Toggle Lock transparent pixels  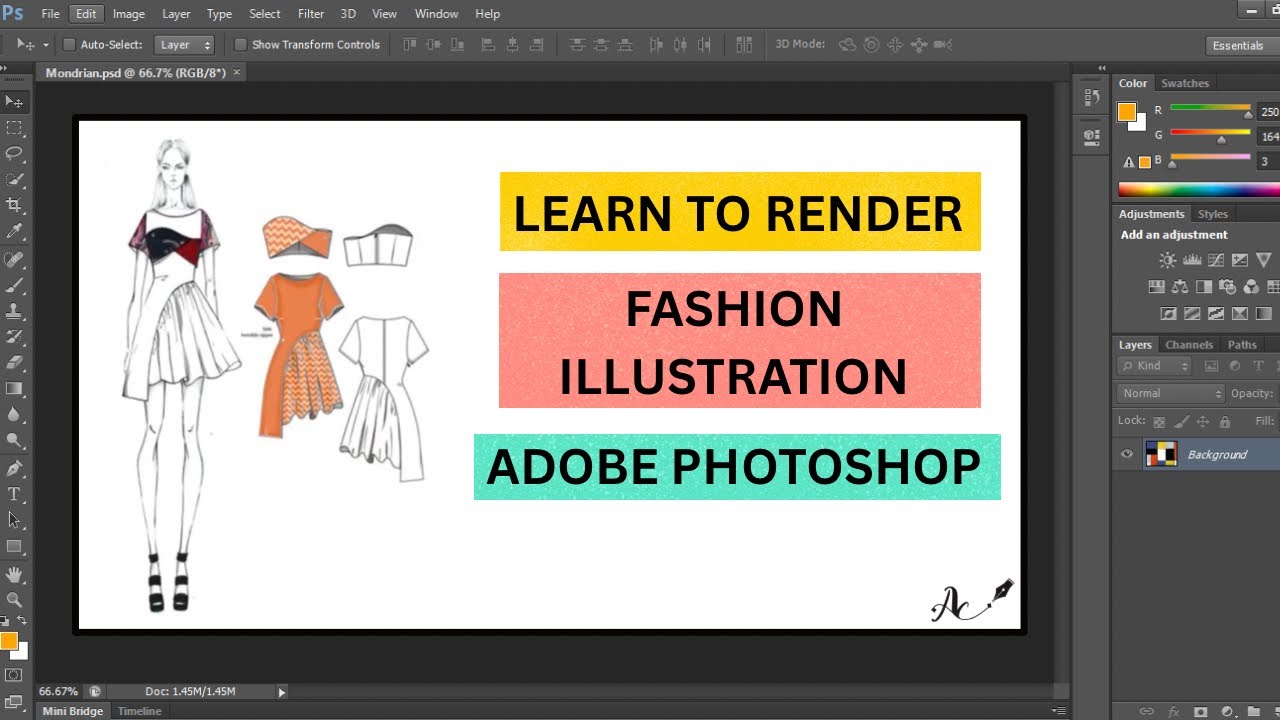coord(1159,422)
